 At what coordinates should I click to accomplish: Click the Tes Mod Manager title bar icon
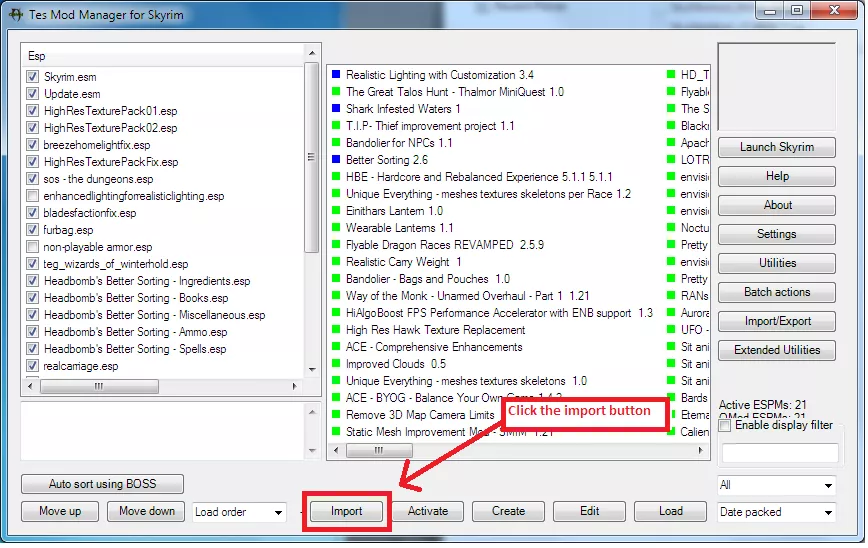(x=16, y=15)
